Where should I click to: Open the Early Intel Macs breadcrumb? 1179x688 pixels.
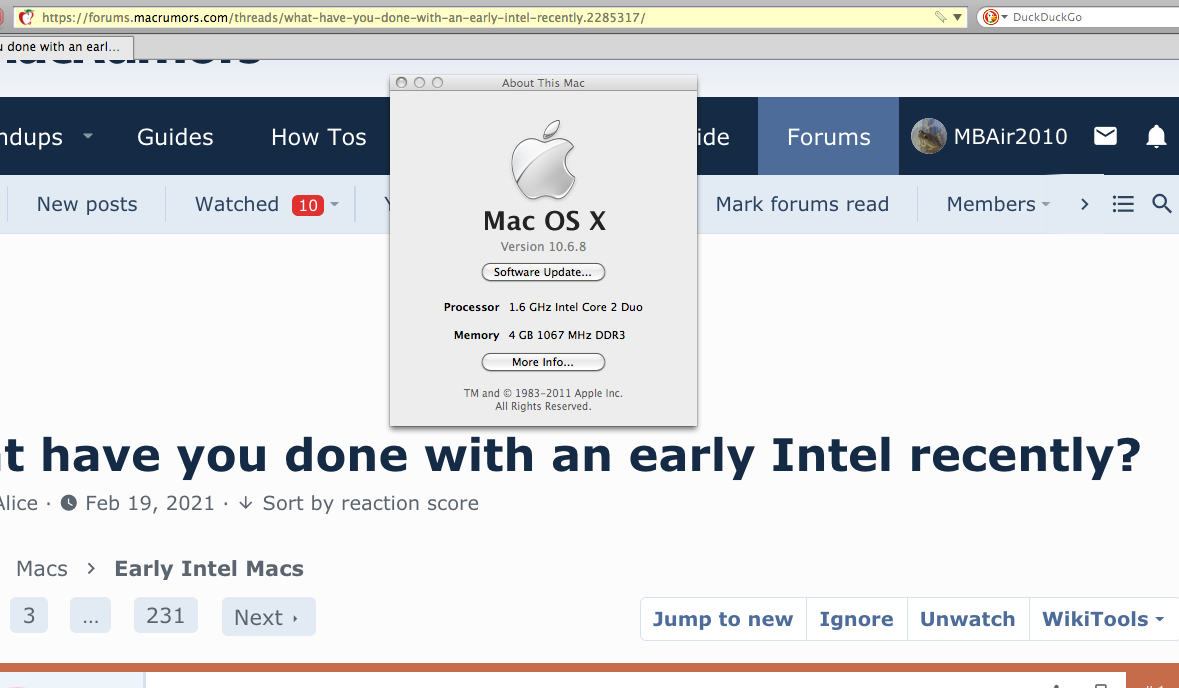coord(209,568)
